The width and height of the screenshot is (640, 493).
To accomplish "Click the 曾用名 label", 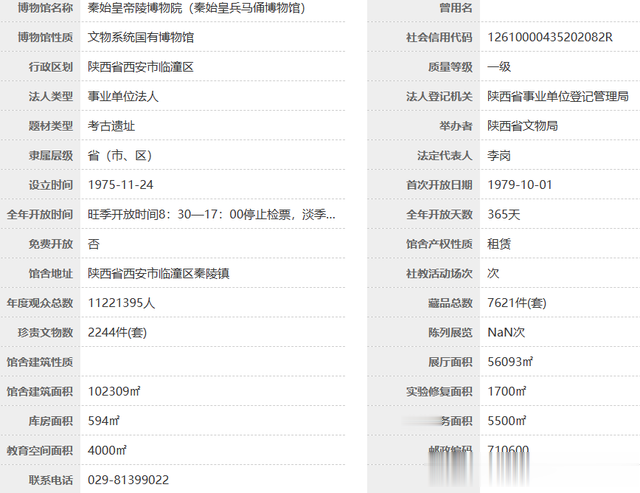I will coord(456,8).
